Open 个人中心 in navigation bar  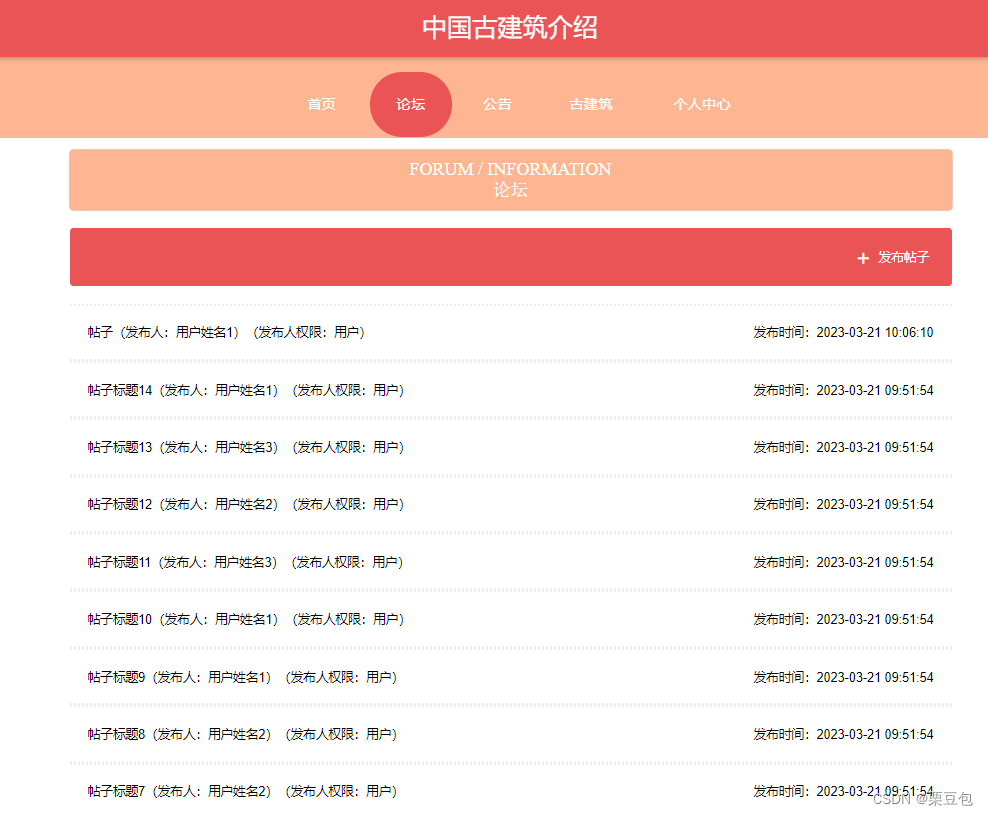pyautogui.click(x=702, y=104)
